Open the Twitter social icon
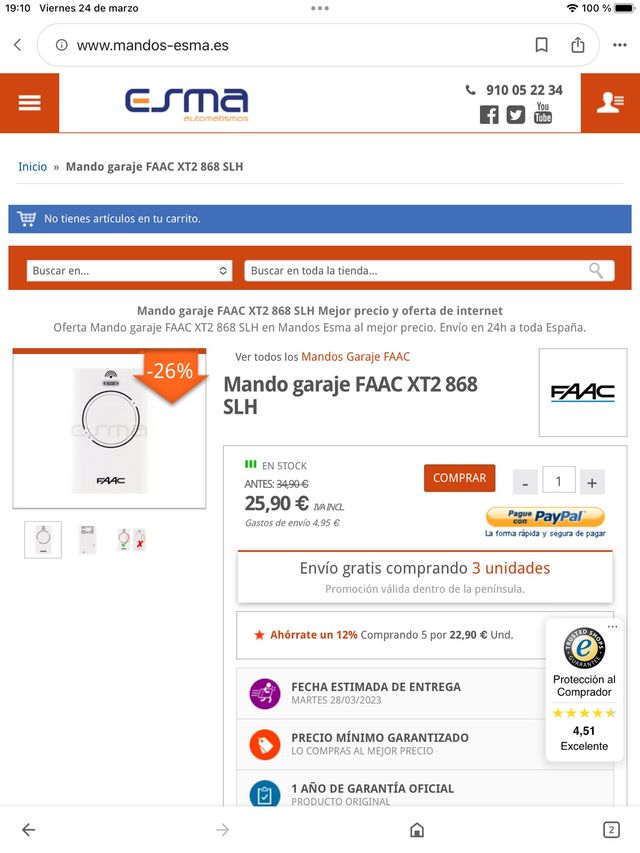The image size is (640, 853). coord(516,115)
